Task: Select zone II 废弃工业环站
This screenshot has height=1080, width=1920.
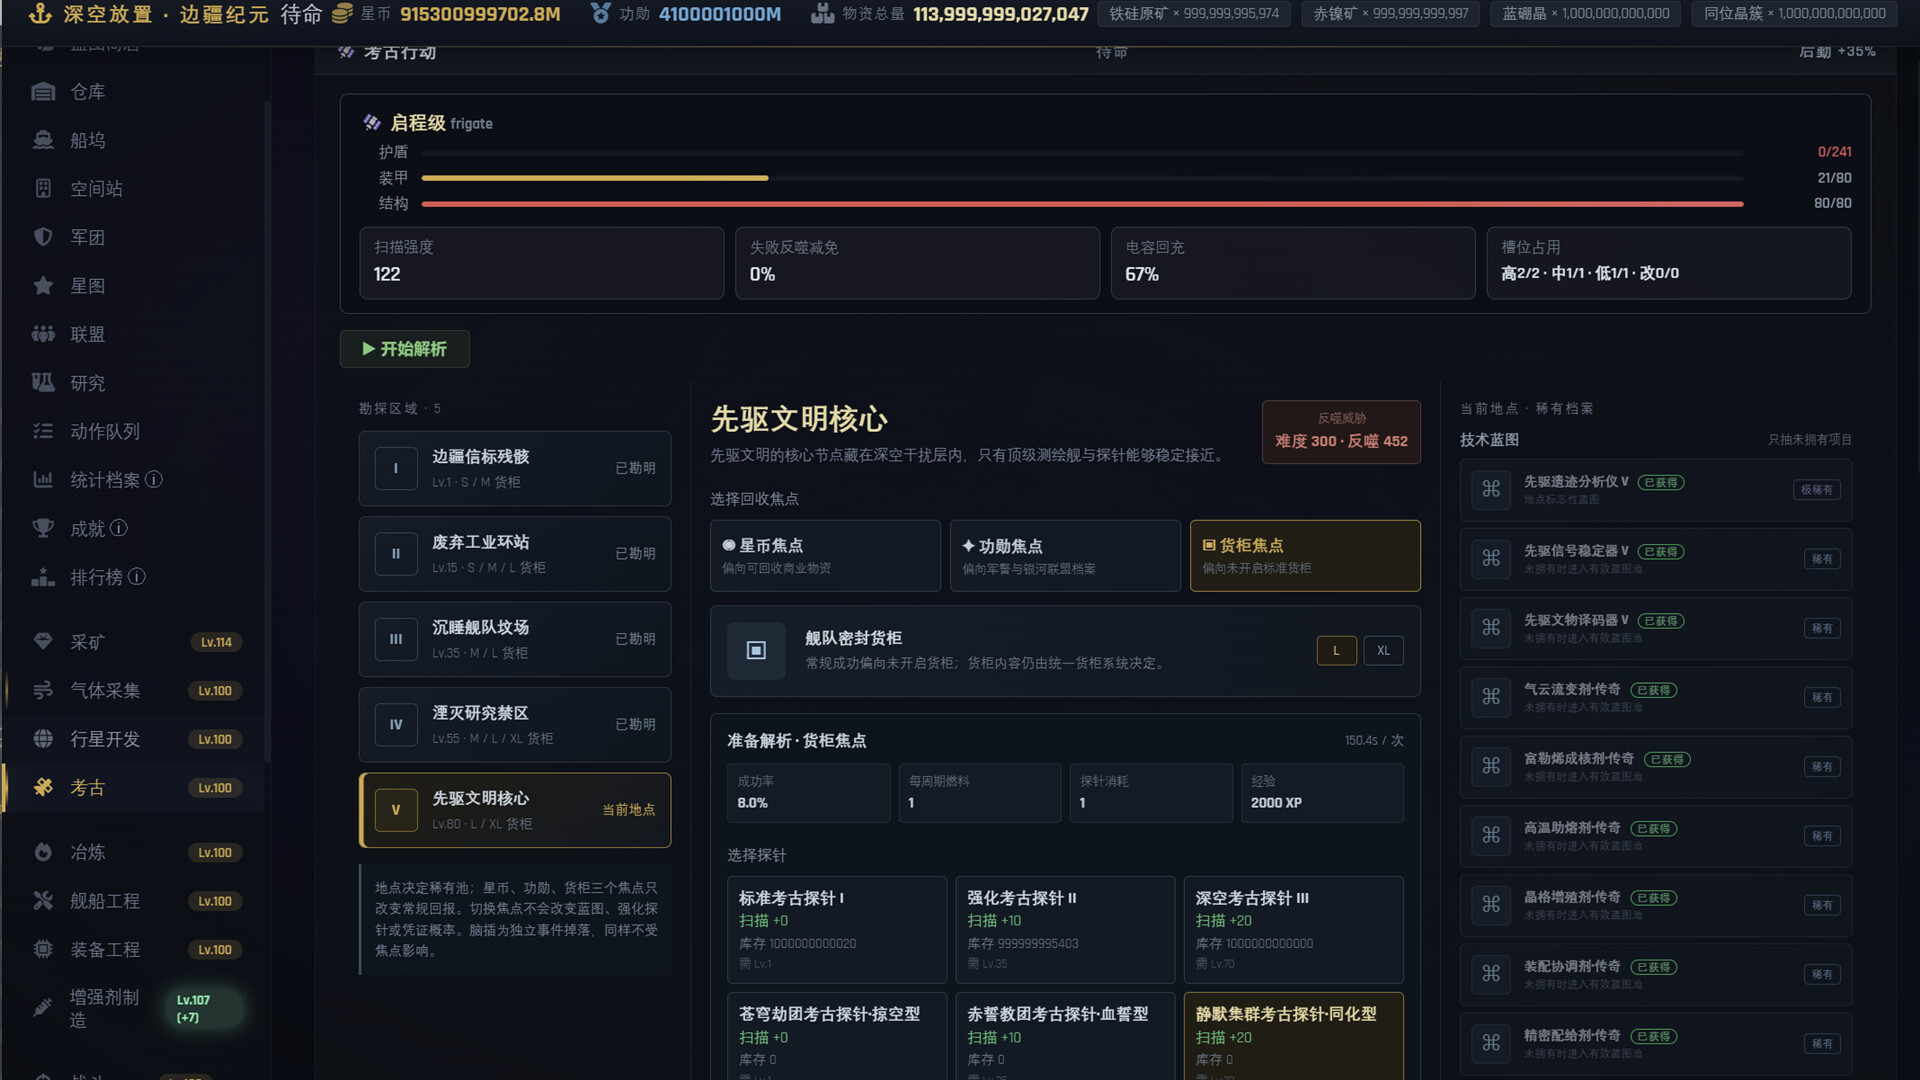Action: point(515,554)
